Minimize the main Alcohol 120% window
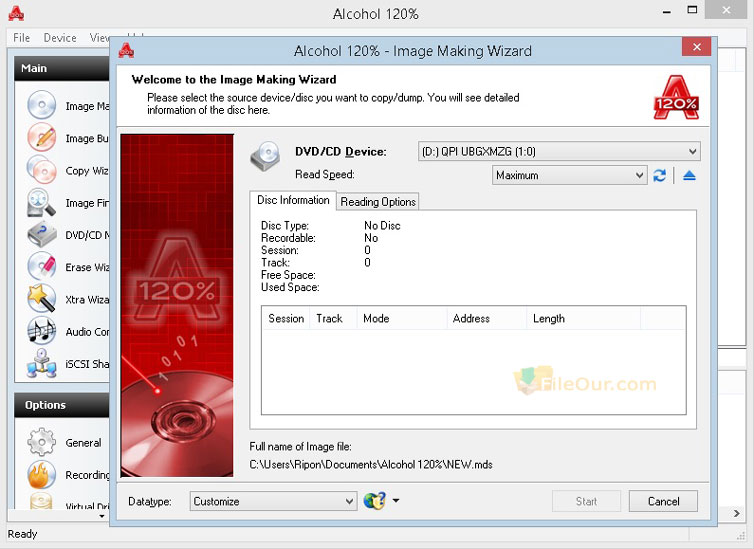 (666, 12)
